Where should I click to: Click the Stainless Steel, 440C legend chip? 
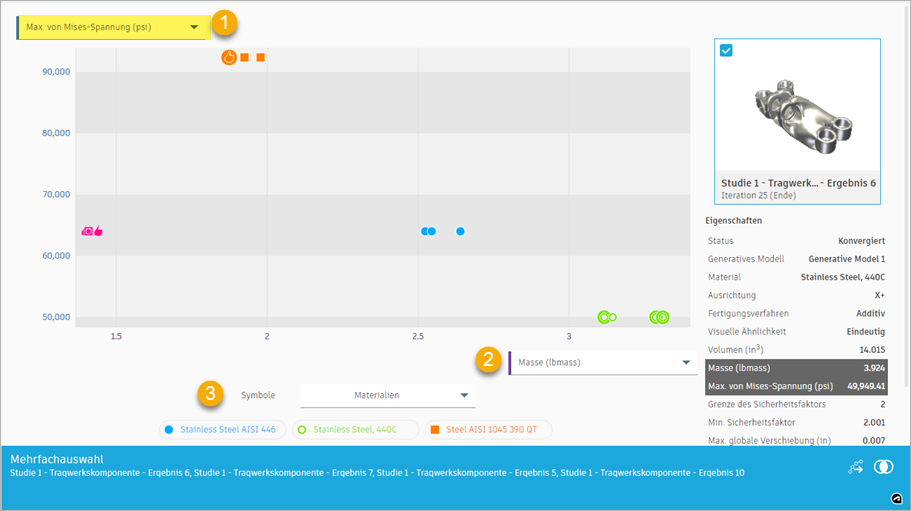click(x=356, y=430)
